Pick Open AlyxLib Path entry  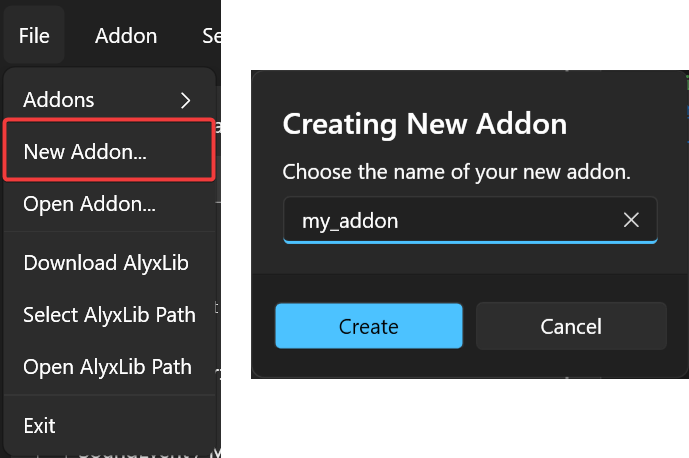107,366
